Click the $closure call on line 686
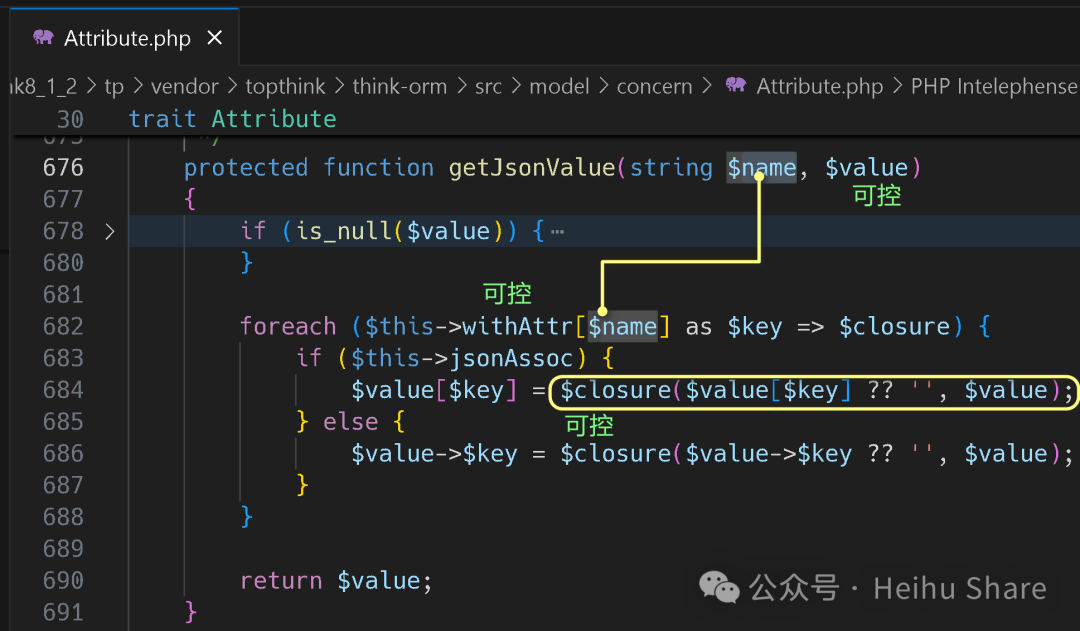1080x631 pixels. tap(615, 453)
